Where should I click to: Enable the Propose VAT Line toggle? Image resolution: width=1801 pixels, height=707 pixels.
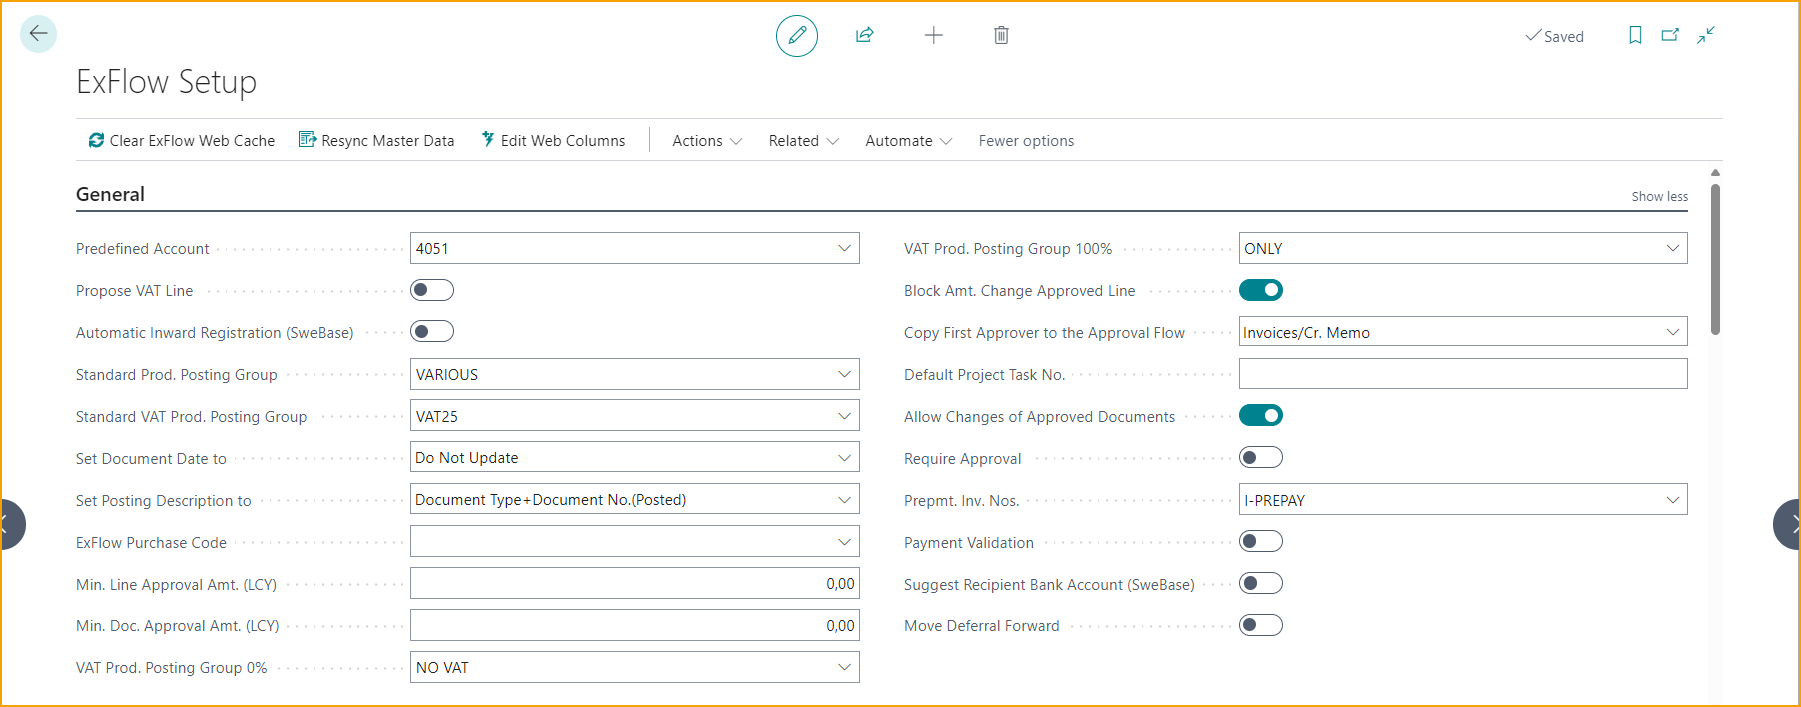click(x=432, y=290)
